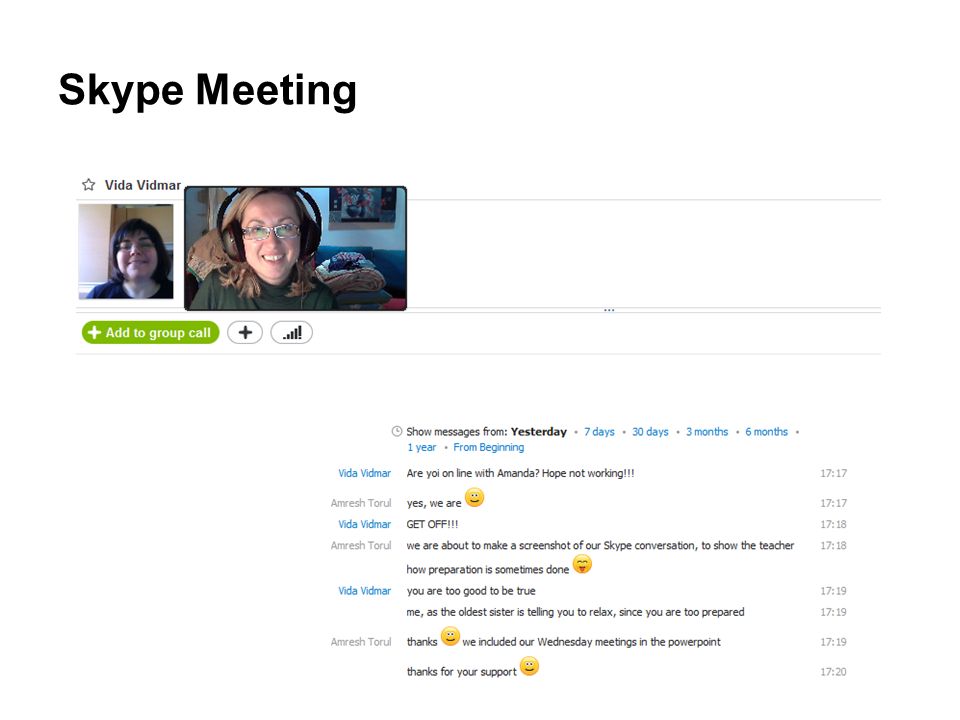Click the large video of woman with headphones

(x=295, y=249)
